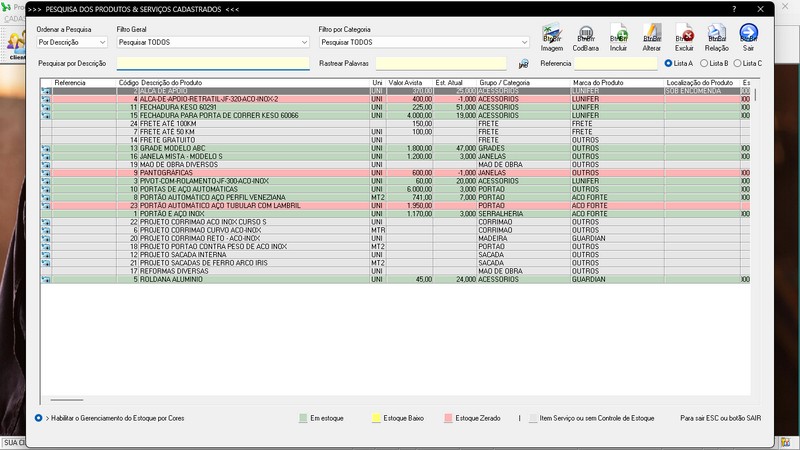Click the Referencia input field
The height and width of the screenshot is (450, 800).
coord(616,63)
